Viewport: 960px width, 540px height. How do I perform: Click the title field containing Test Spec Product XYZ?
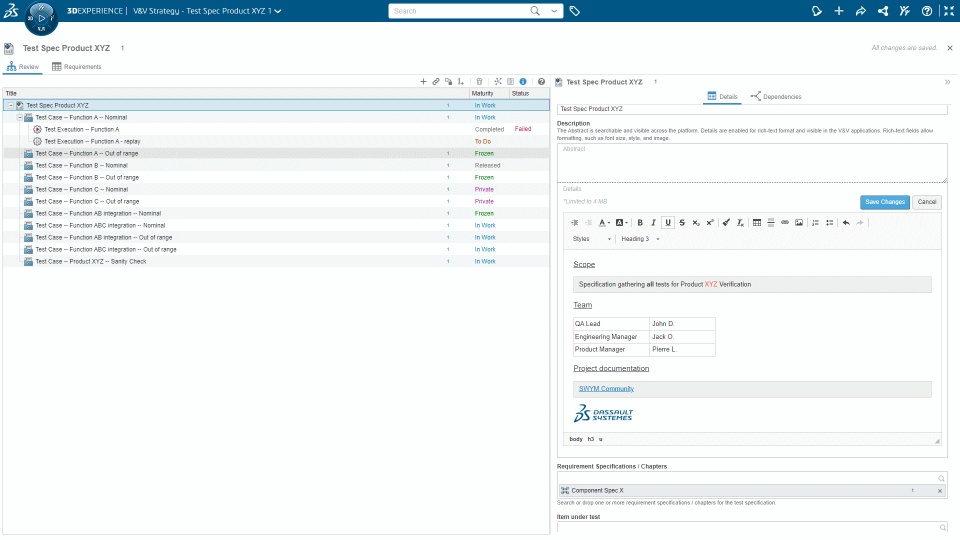[752, 109]
